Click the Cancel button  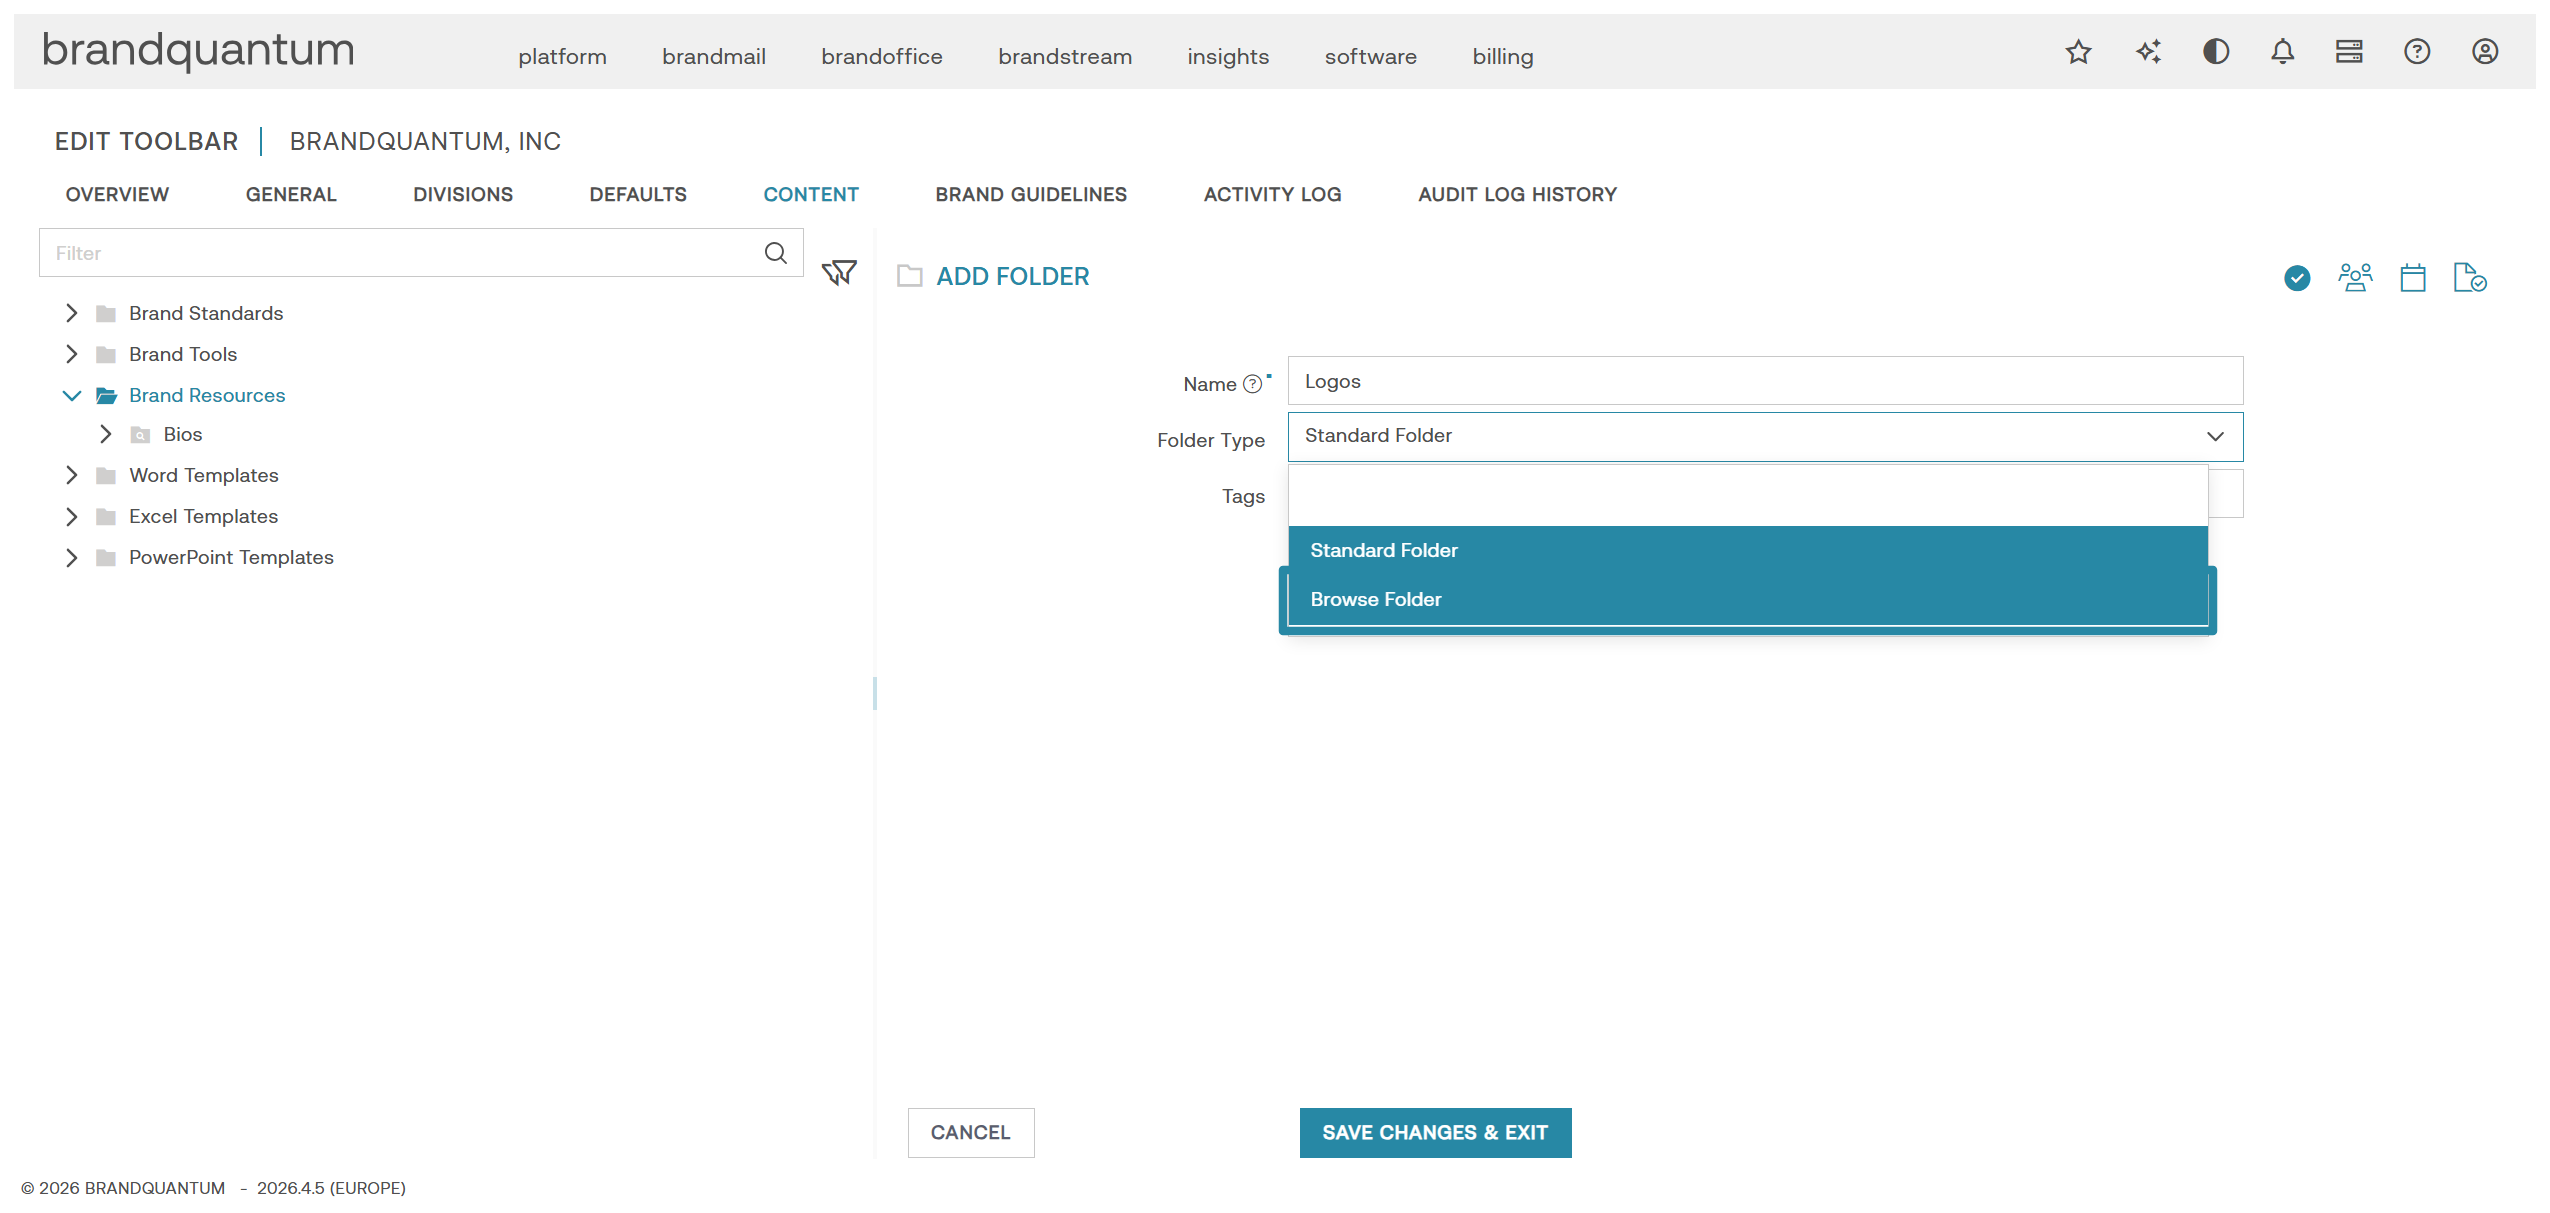(971, 1133)
